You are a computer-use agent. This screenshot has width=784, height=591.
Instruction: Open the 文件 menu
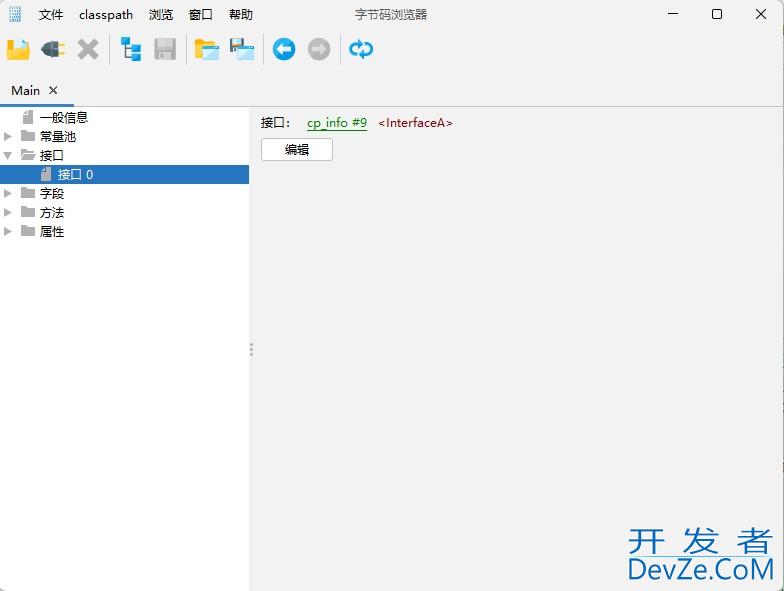51,15
